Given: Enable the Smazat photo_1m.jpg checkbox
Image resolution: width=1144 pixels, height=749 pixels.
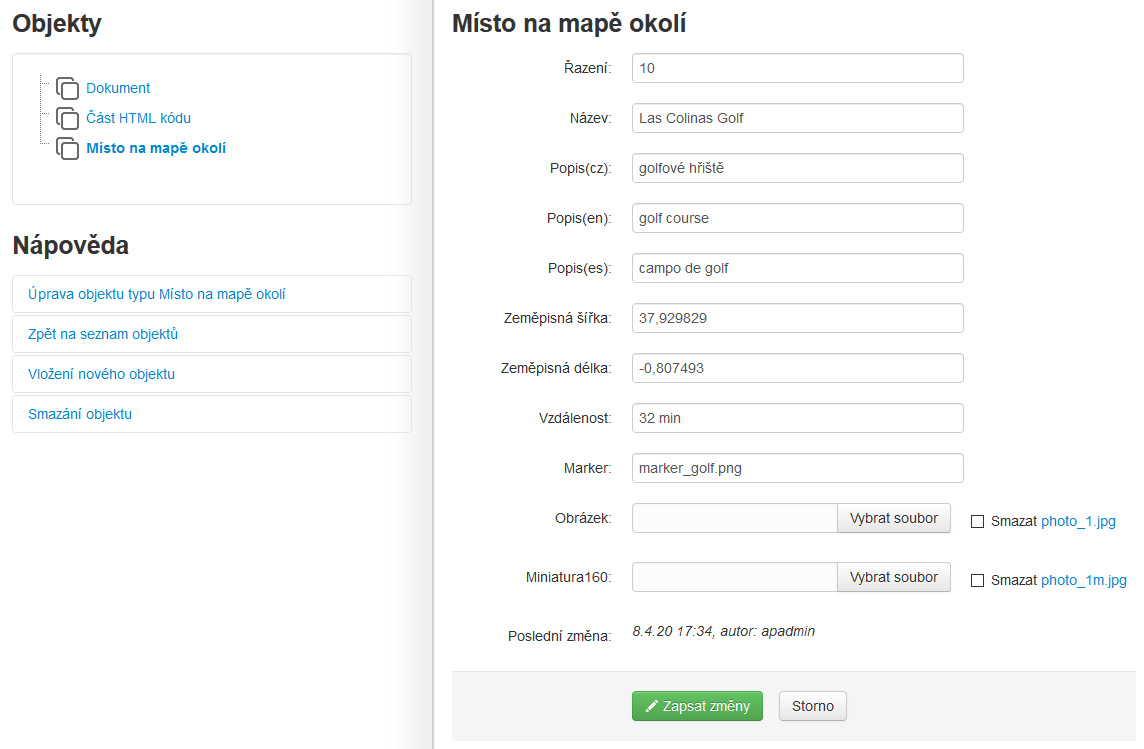Looking at the screenshot, I should click(x=978, y=580).
